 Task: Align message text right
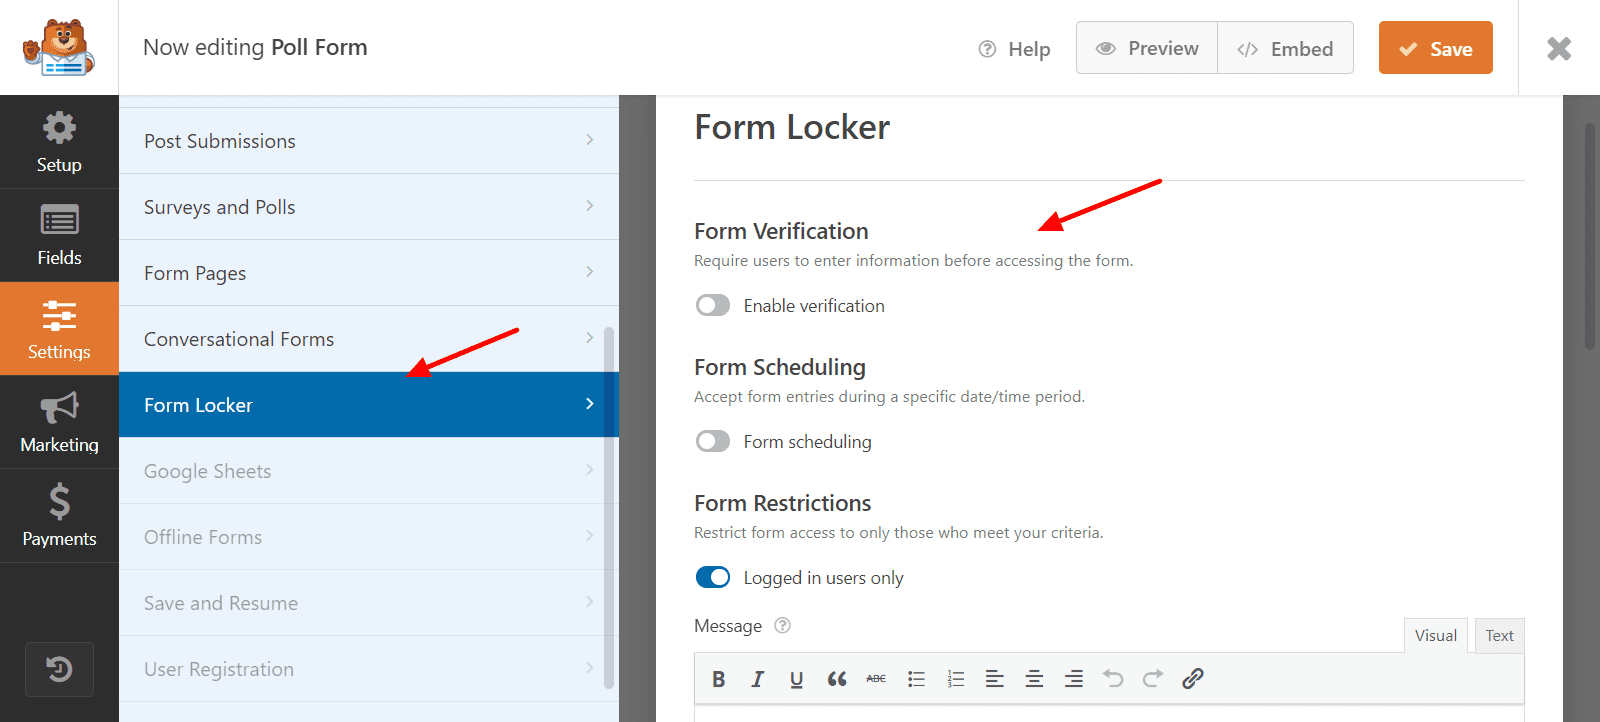[x=1073, y=679]
